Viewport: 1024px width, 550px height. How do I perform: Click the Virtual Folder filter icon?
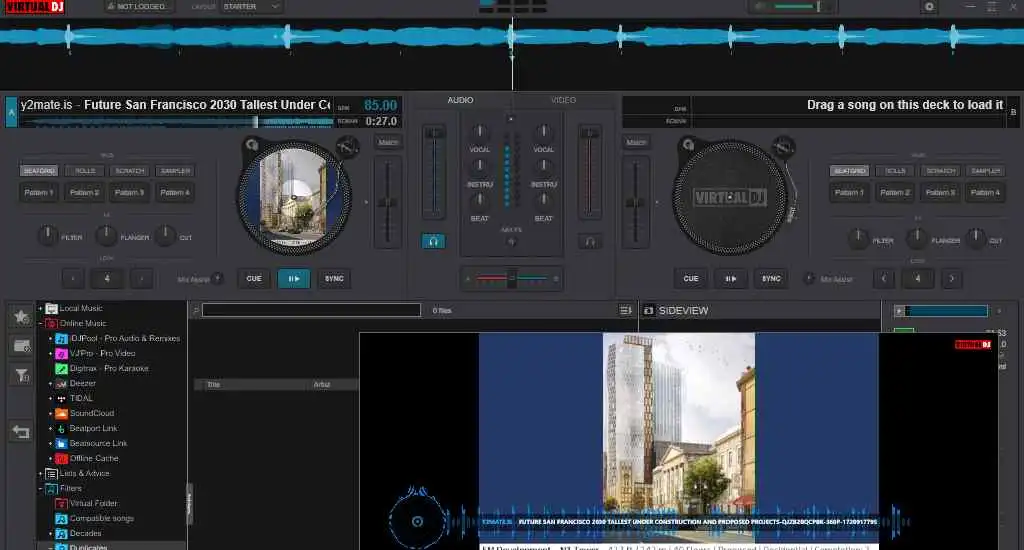pos(61,504)
